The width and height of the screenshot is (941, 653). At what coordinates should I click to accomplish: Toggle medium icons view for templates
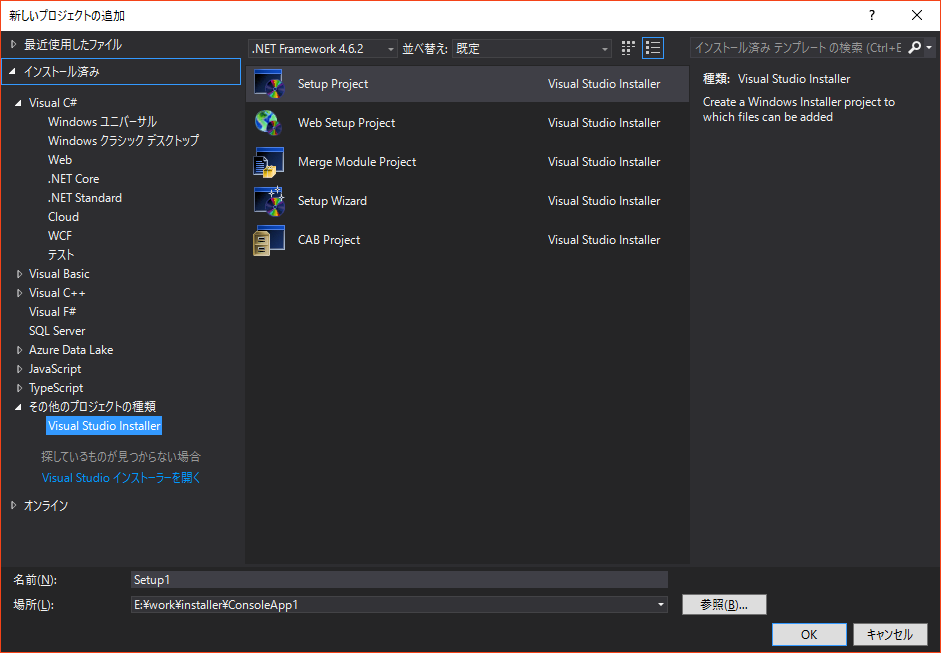click(627, 47)
